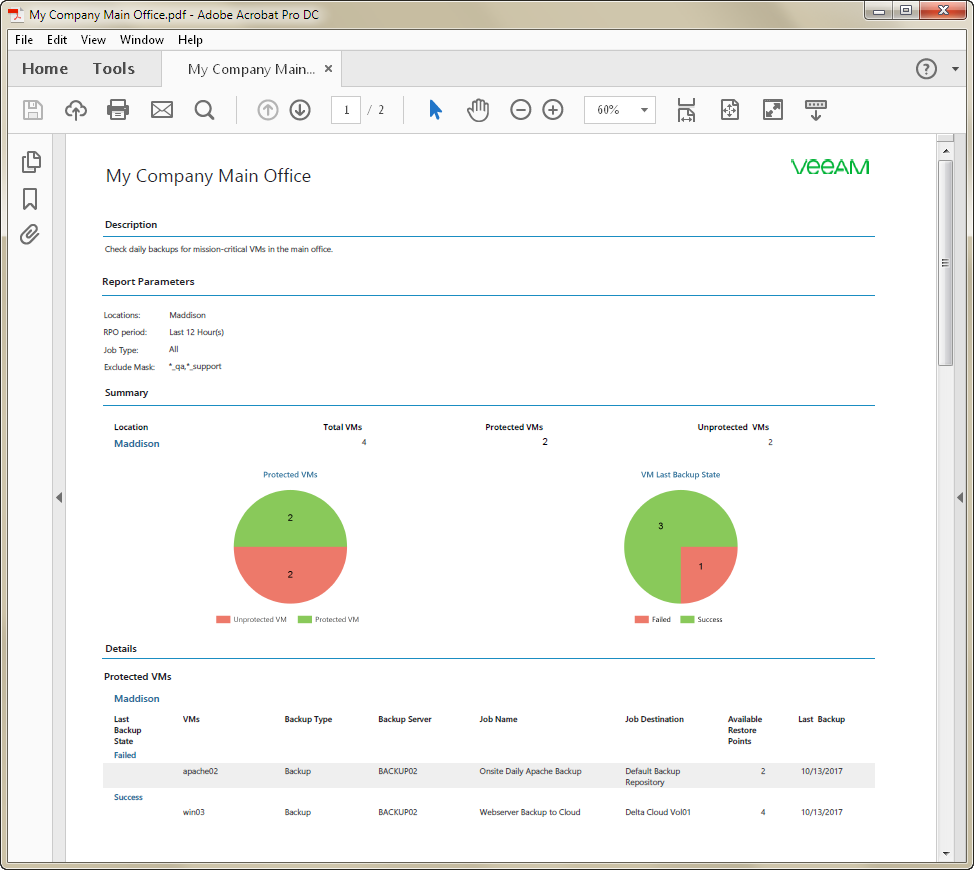Expand the right tools pane
Screen dimensions: 974x870
[960, 497]
